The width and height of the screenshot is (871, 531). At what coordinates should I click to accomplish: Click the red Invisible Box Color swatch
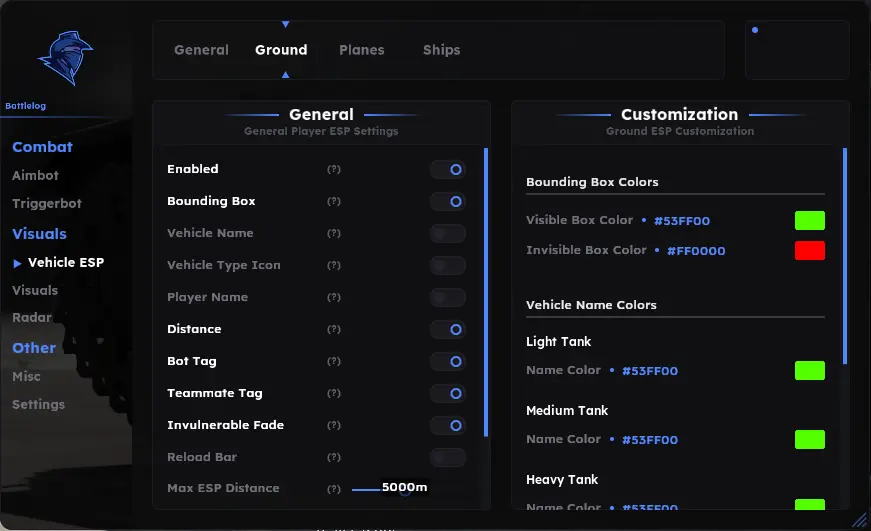[809, 251]
